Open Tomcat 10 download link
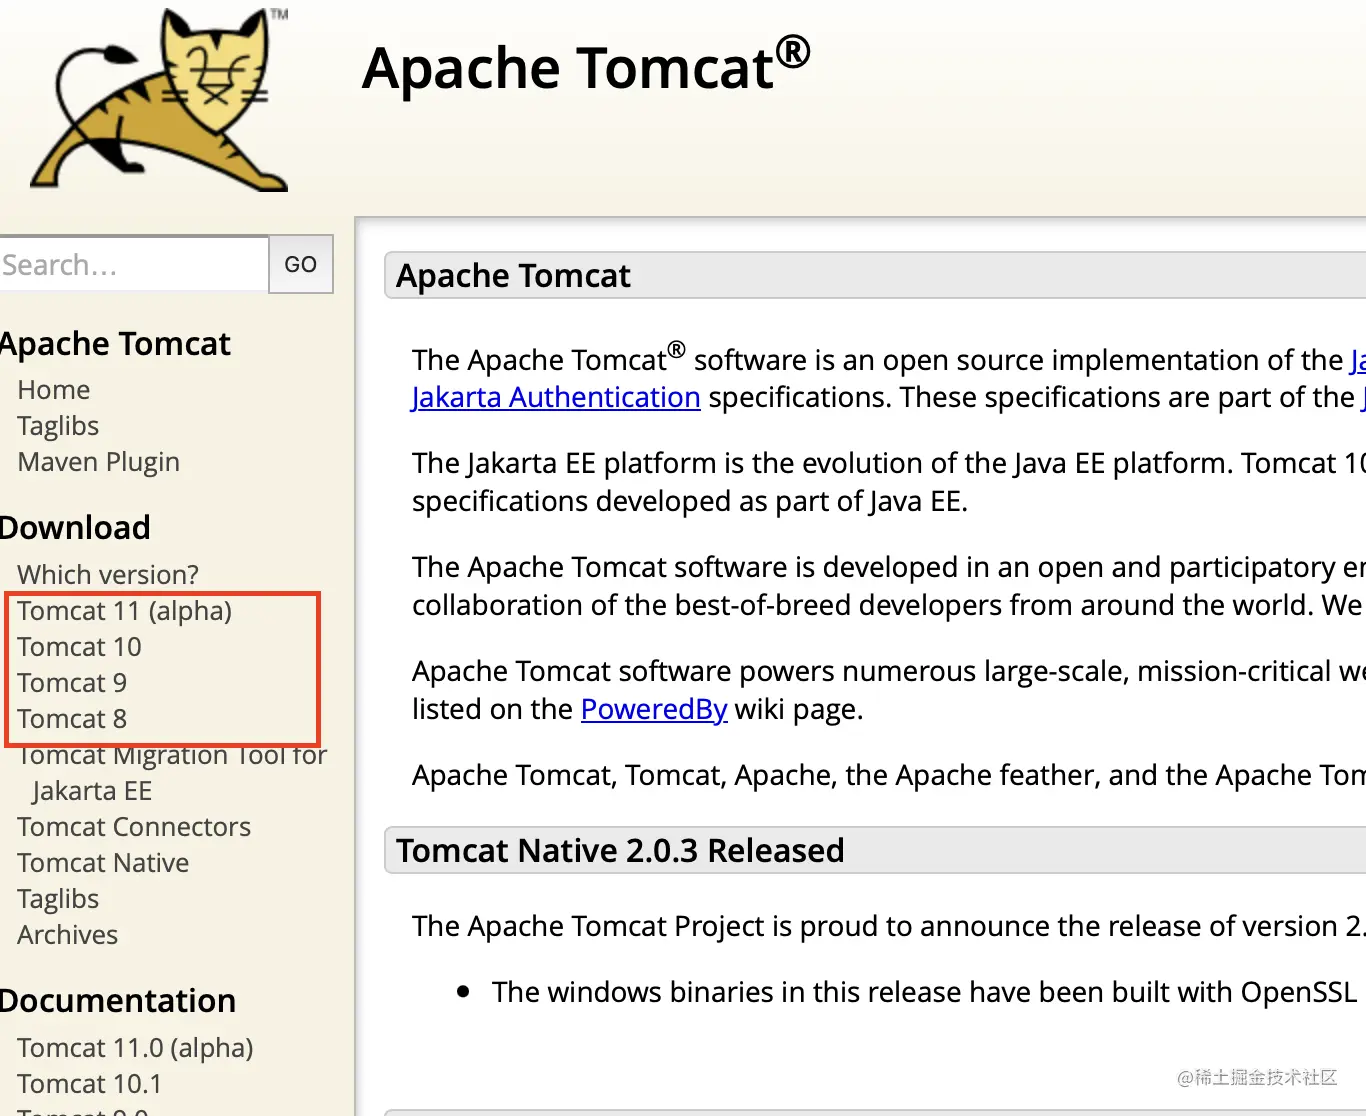The width and height of the screenshot is (1366, 1116). click(x=79, y=647)
